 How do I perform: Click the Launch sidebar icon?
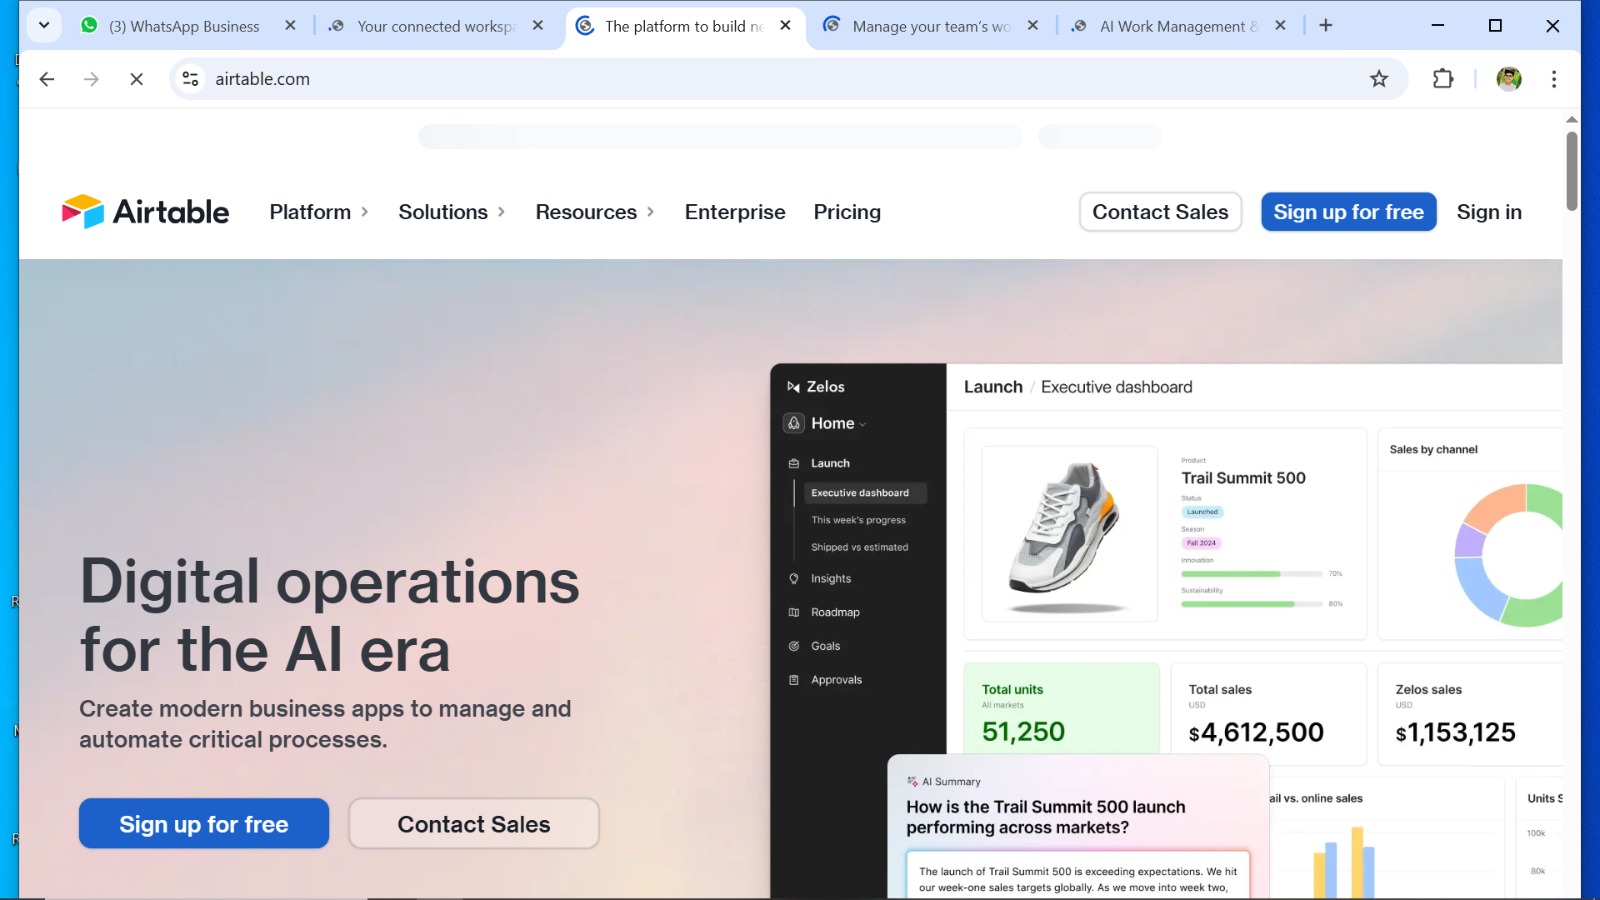click(x=794, y=464)
